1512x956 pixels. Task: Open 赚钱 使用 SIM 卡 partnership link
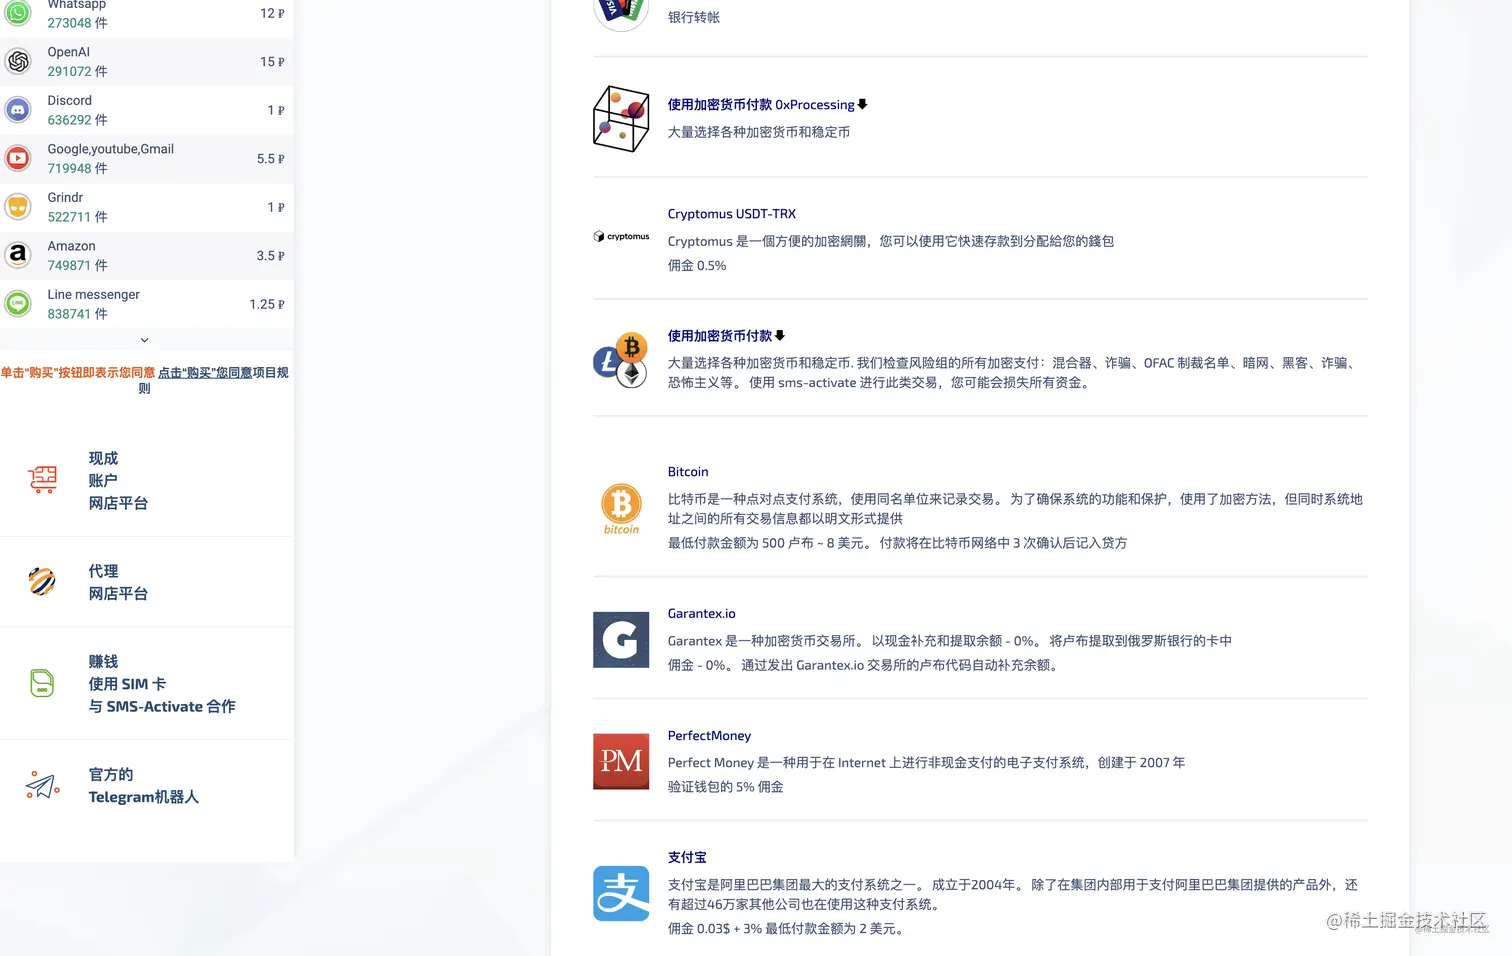click(162, 684)
